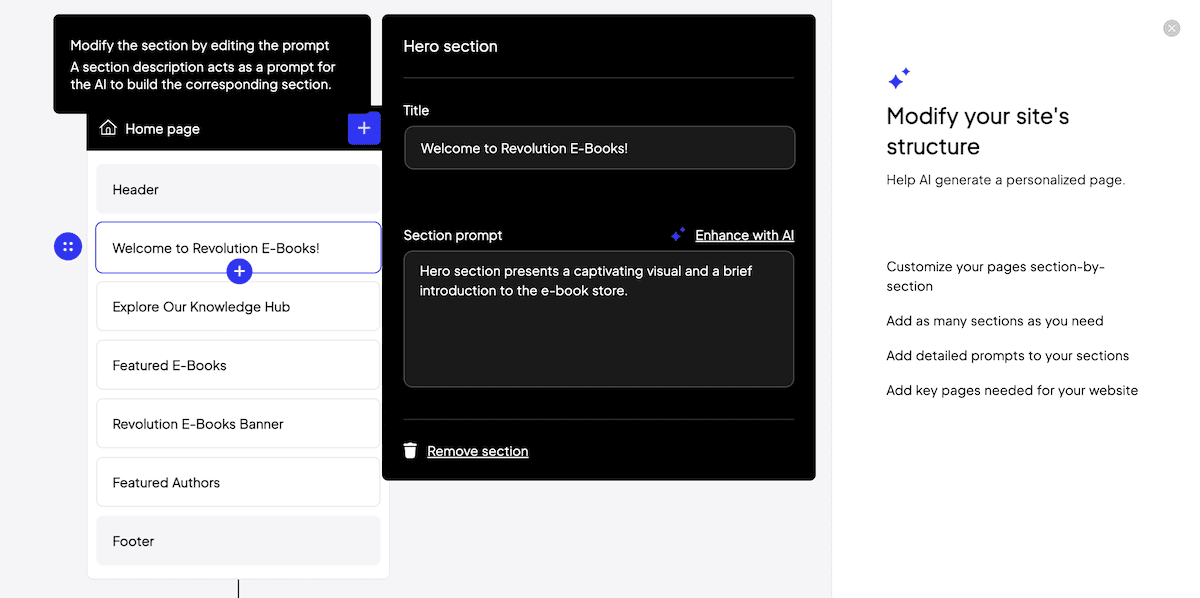Screen dimensions: 1200x598
Task: Click the Home page house icon
Action: click(109, 128)
